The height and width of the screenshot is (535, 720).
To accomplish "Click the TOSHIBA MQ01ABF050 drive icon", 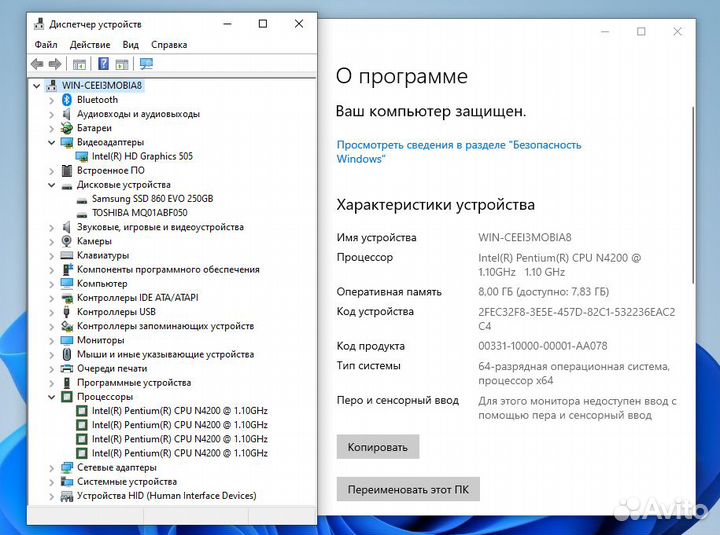I will pos(82,214).
